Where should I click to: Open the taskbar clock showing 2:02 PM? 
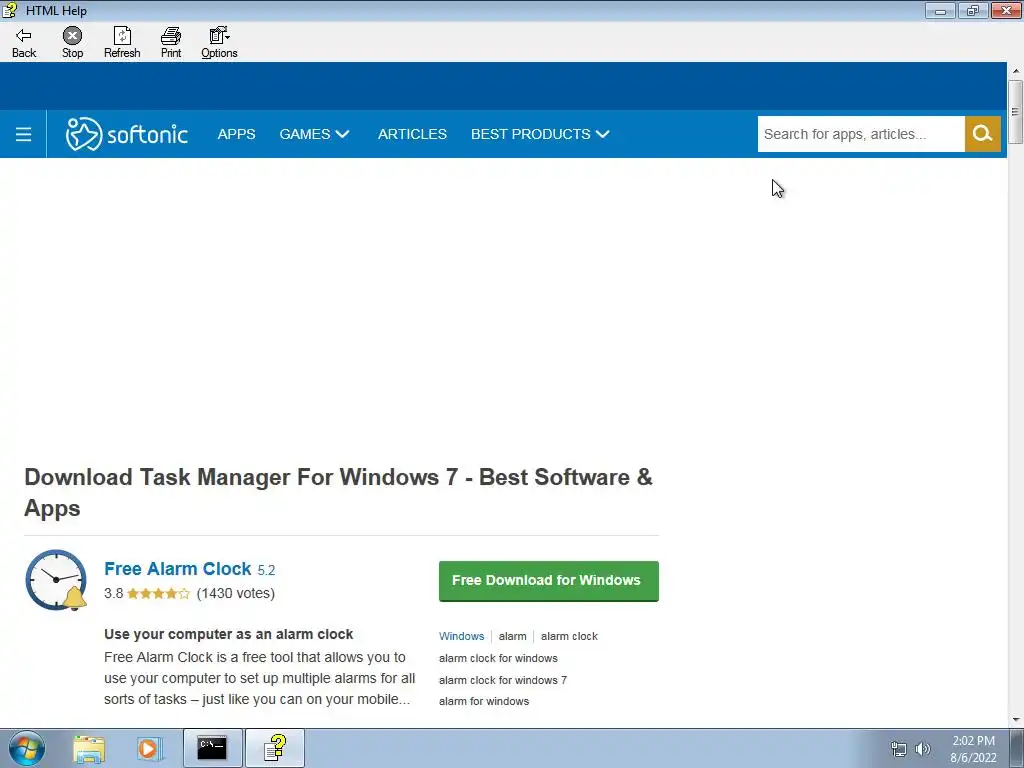click(x=973, y=749)
